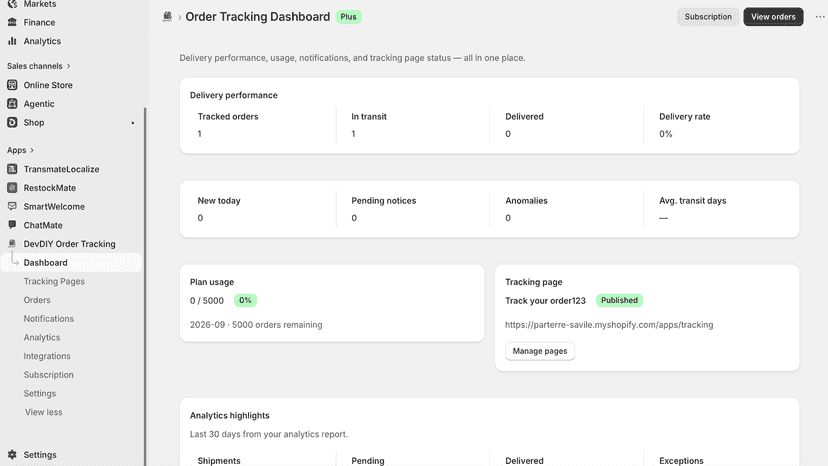828x466 pixels.
Task: Click the TransmateLocalize app icon
Action: pyautogui.click(x=12, y=169)
